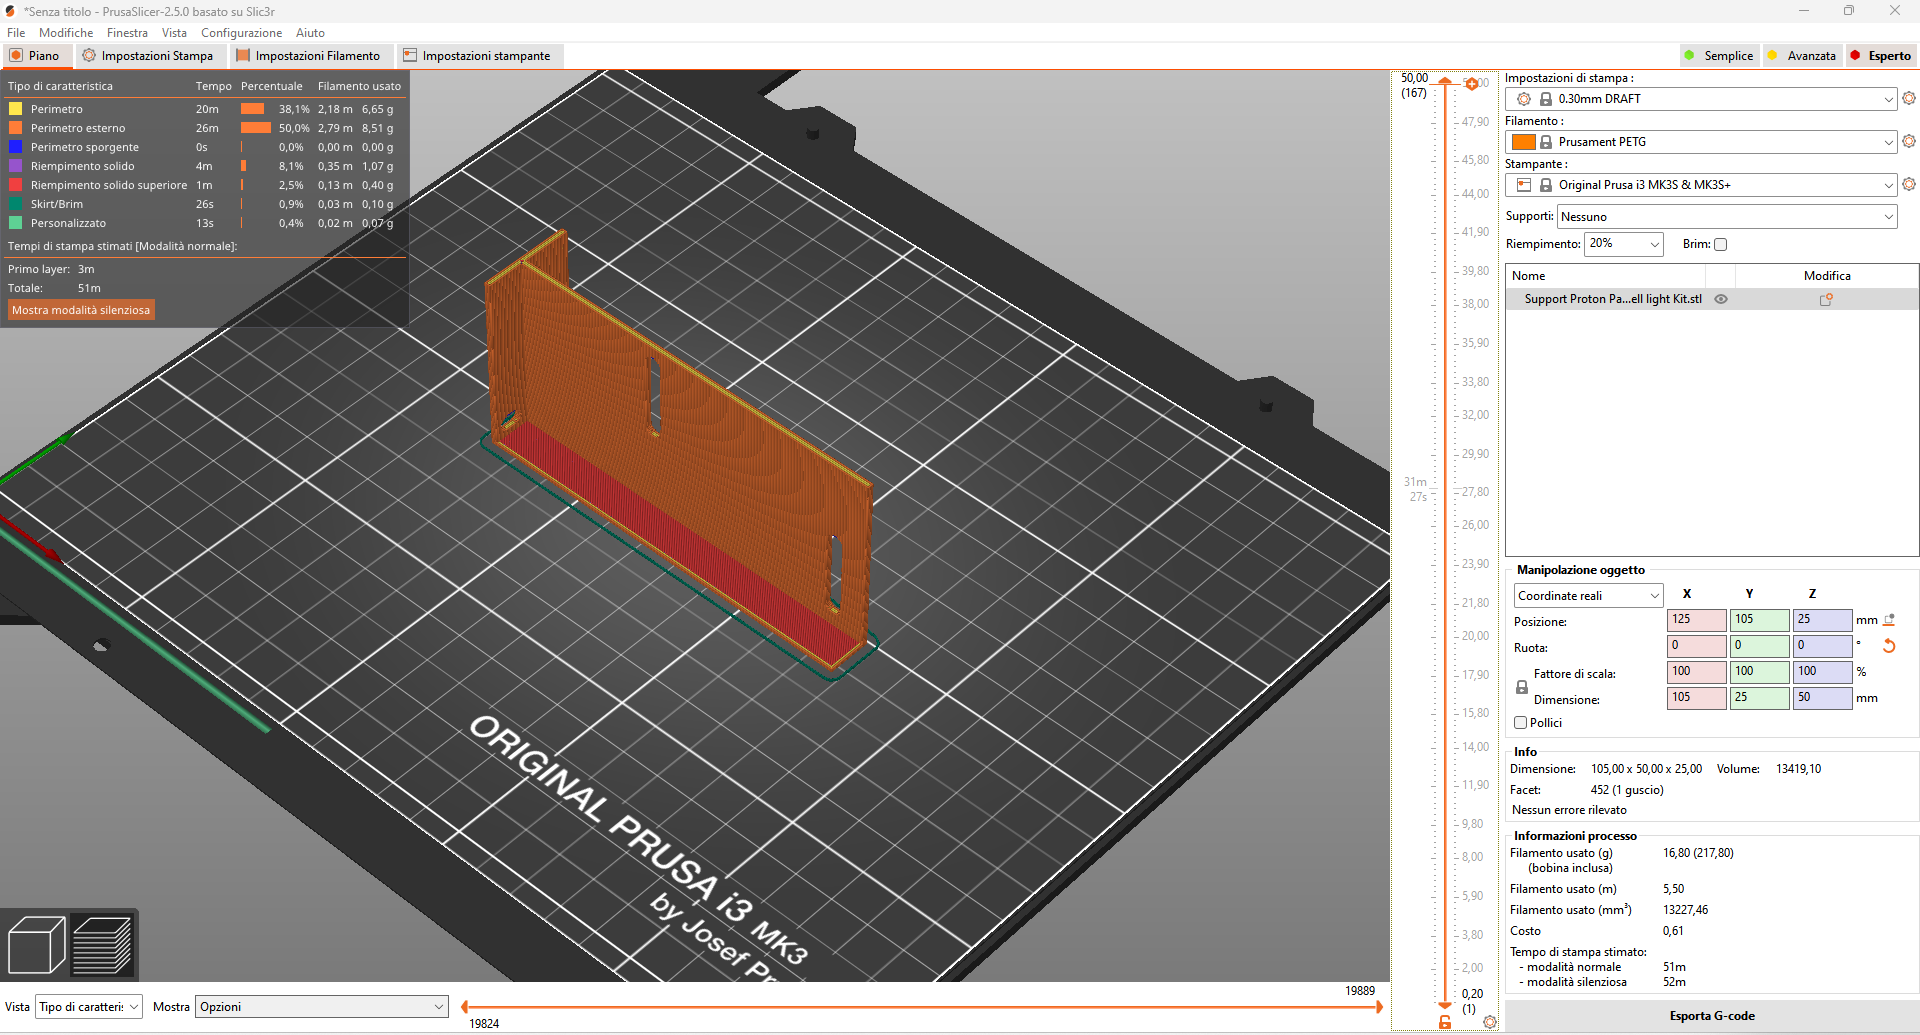Viewport: 1920px width, 1035px height.
Task: Toggle Perimetro yellow legend swatch
Action: (x=15, y=109)
